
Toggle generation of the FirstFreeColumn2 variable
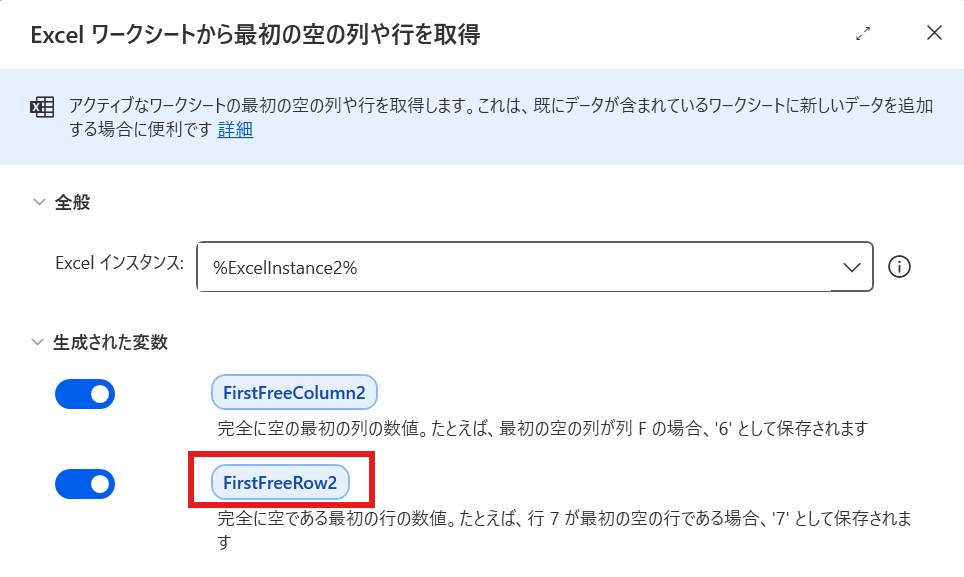85,394
